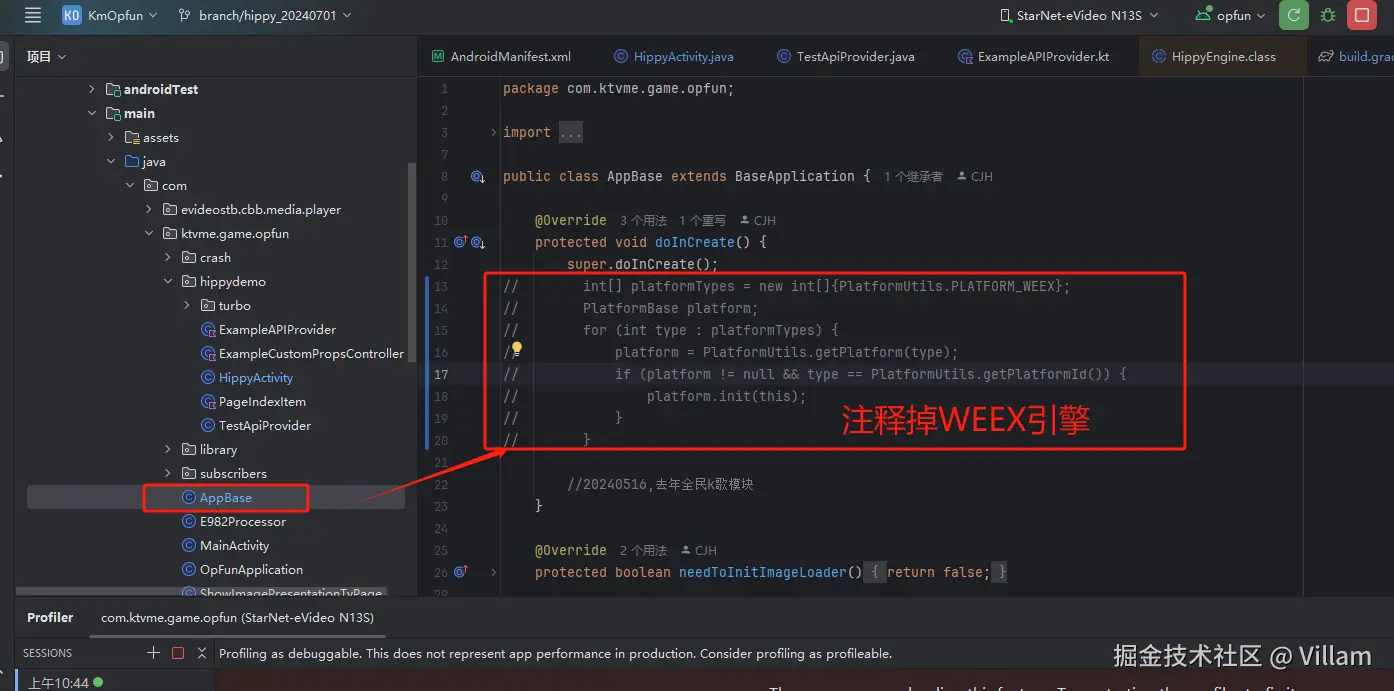Collapse the hippydemo package

coord(168,281)
